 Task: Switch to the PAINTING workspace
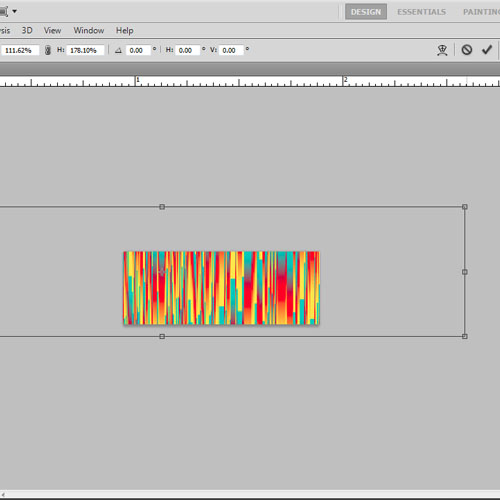coord(481,12)
